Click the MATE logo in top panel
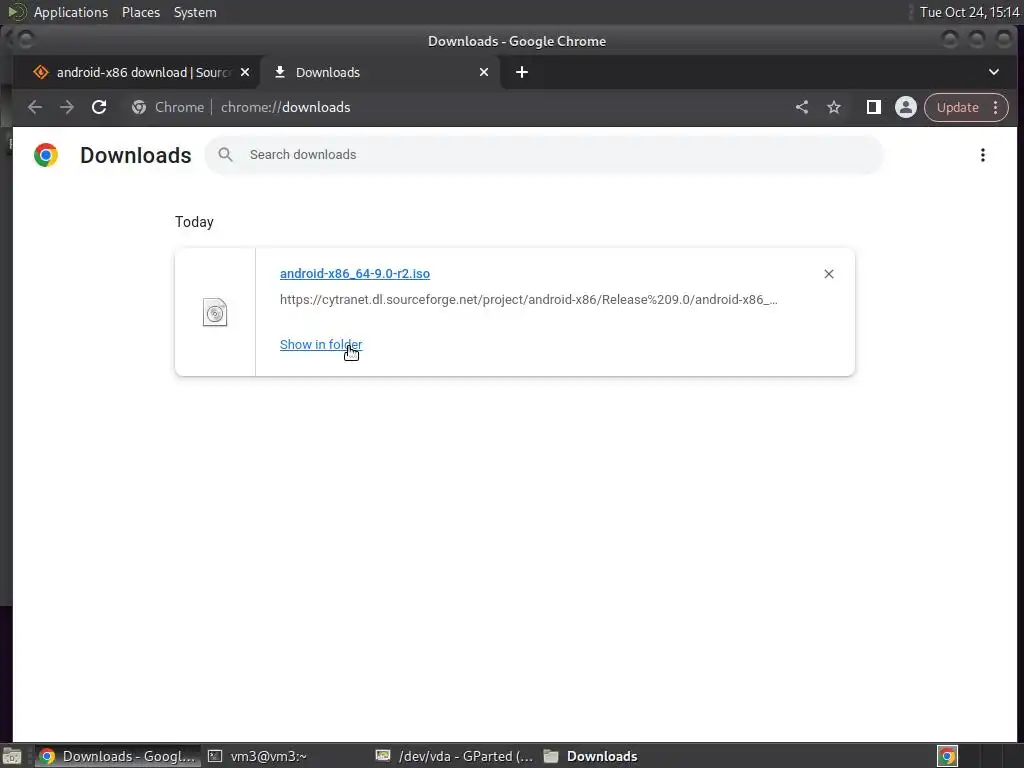 pyautogui.click(x=17, y=12)
